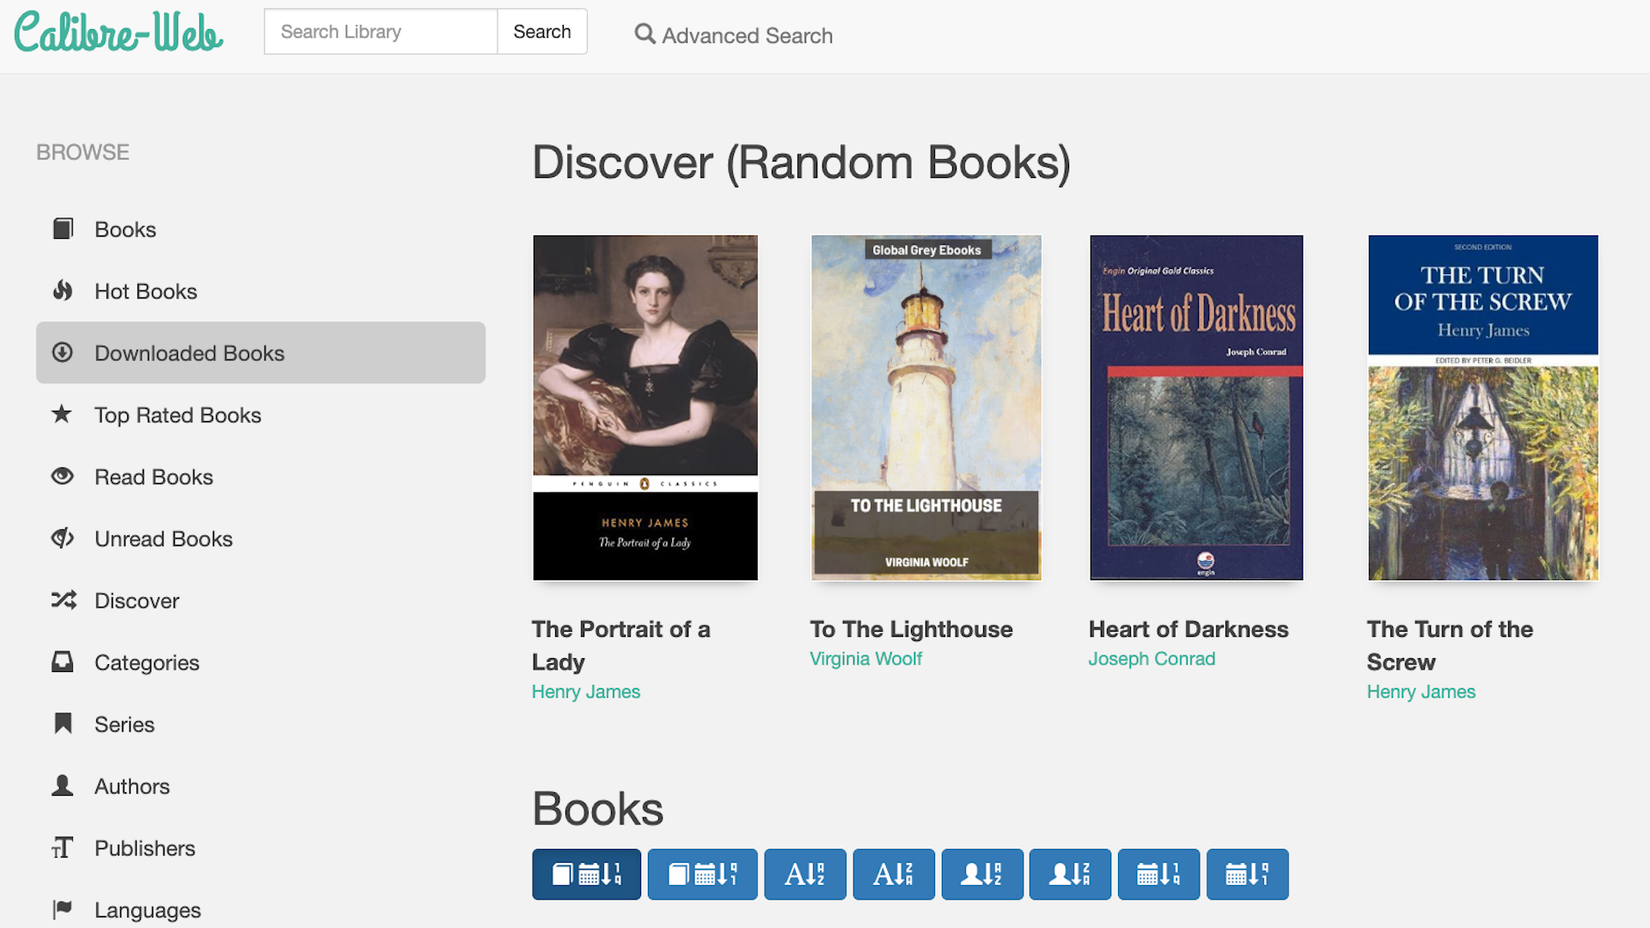Image resolution: width=1650 pixels, height=928 pixels.
Task: Open Categories via the inbox icon
Action: click(63, 662)
